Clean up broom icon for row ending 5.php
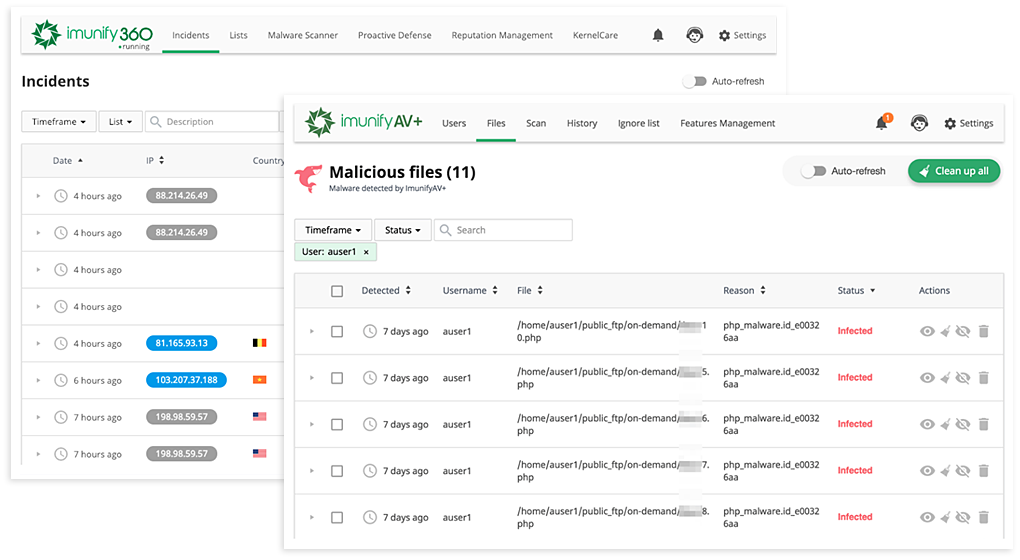Image resolution: width=1020 pixels, height=560 pixels. pos(945,378)
